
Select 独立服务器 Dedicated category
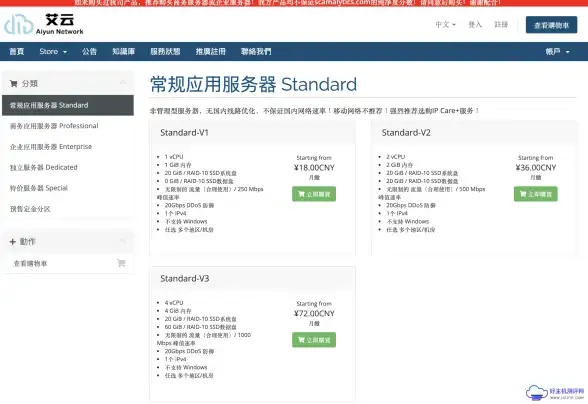(68, 167)
